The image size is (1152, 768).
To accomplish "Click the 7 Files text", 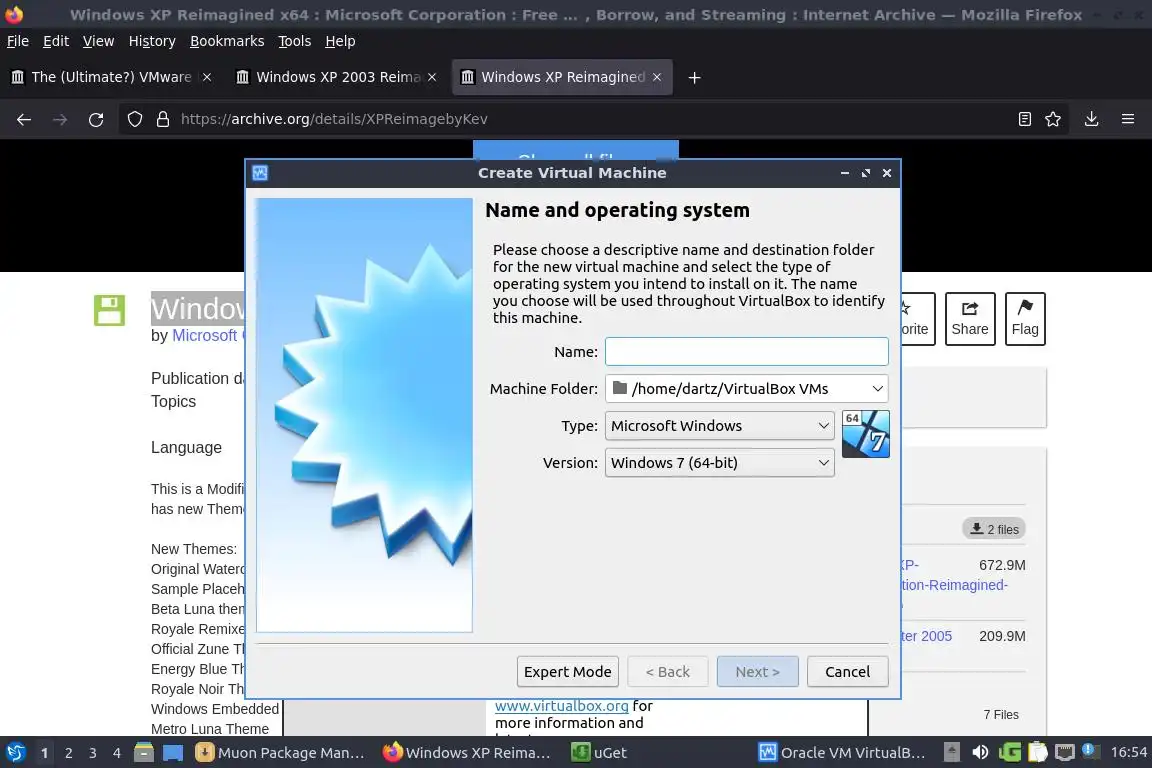I will point(1001,714).
